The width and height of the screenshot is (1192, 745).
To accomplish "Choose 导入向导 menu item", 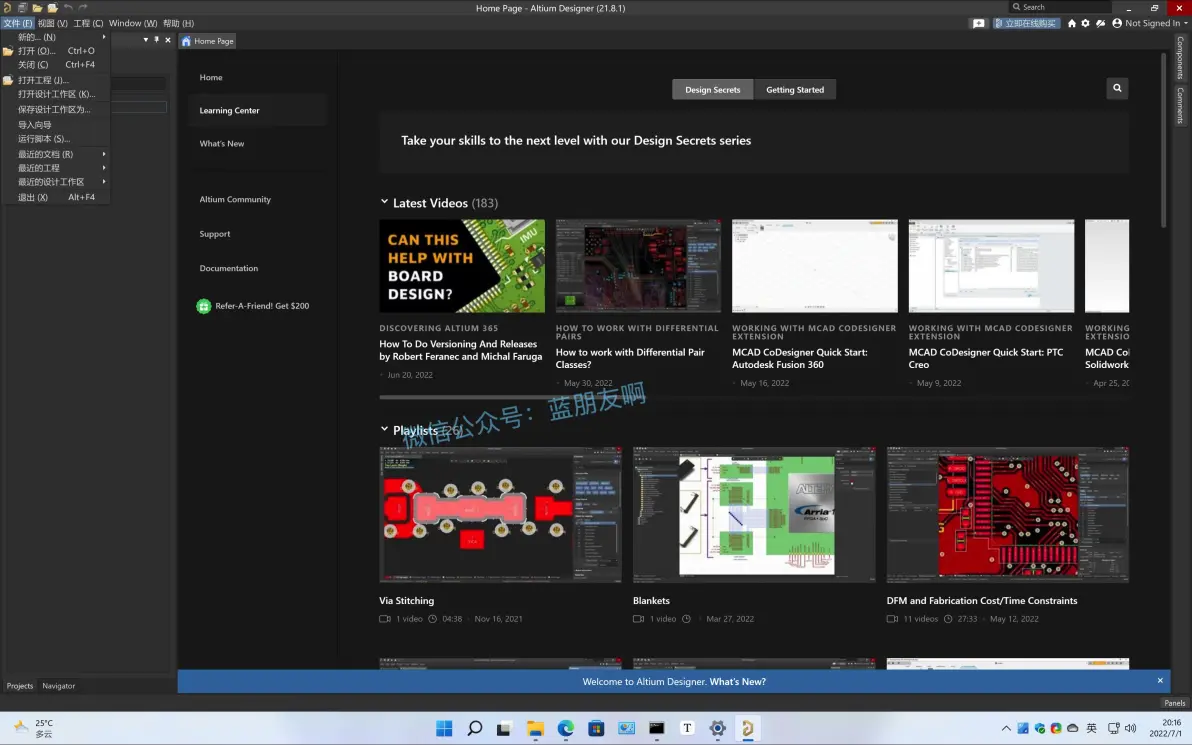I will (55, 125).
